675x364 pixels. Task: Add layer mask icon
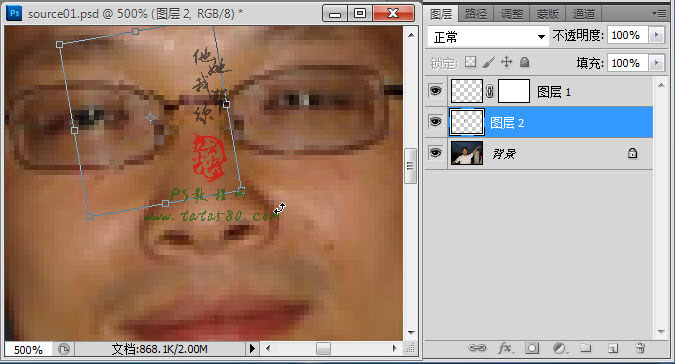pyautogui.click(x=532, y=348)
